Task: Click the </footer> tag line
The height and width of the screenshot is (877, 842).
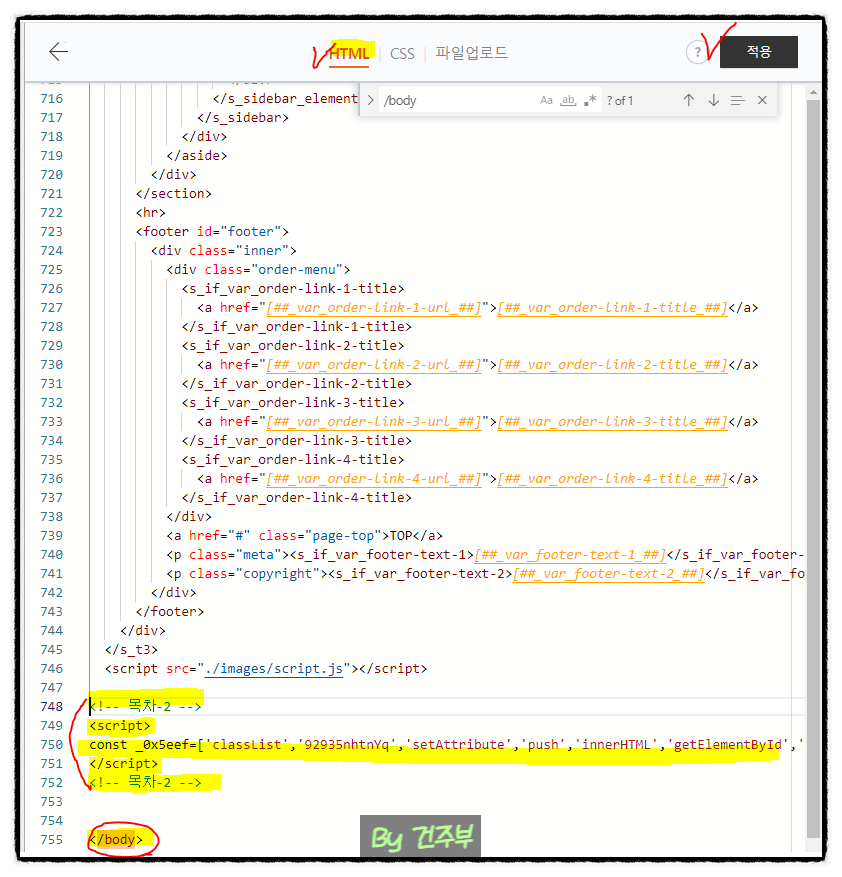Action: point(170,611)
